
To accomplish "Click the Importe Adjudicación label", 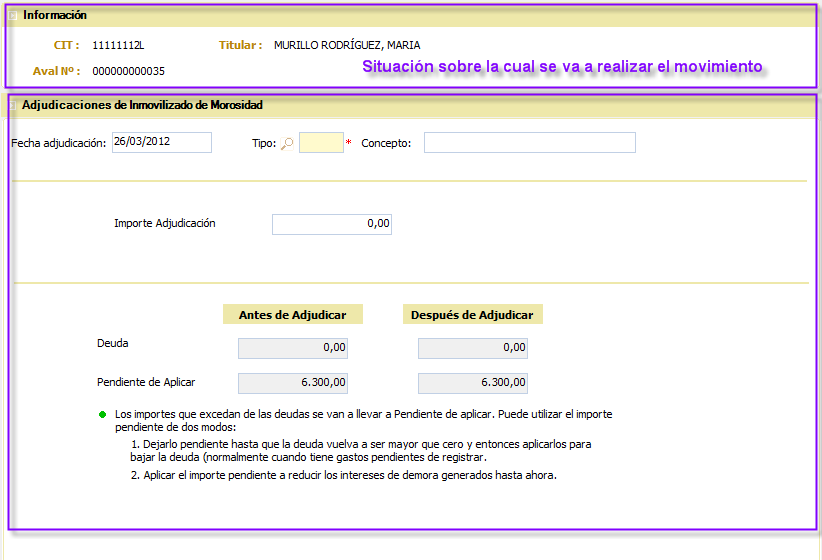I will [165, 223].
